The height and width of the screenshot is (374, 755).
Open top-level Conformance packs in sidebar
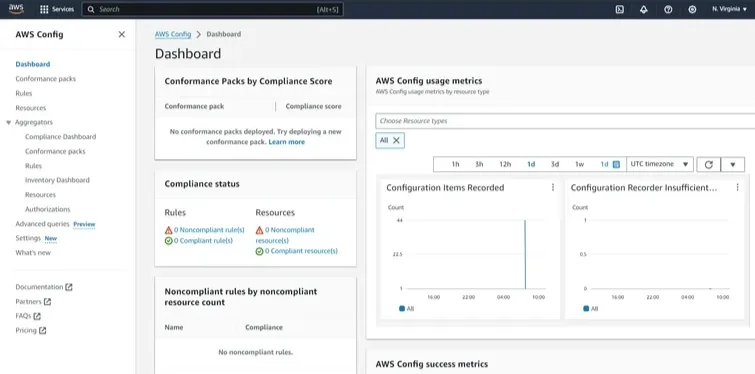[x=45, y=78]
